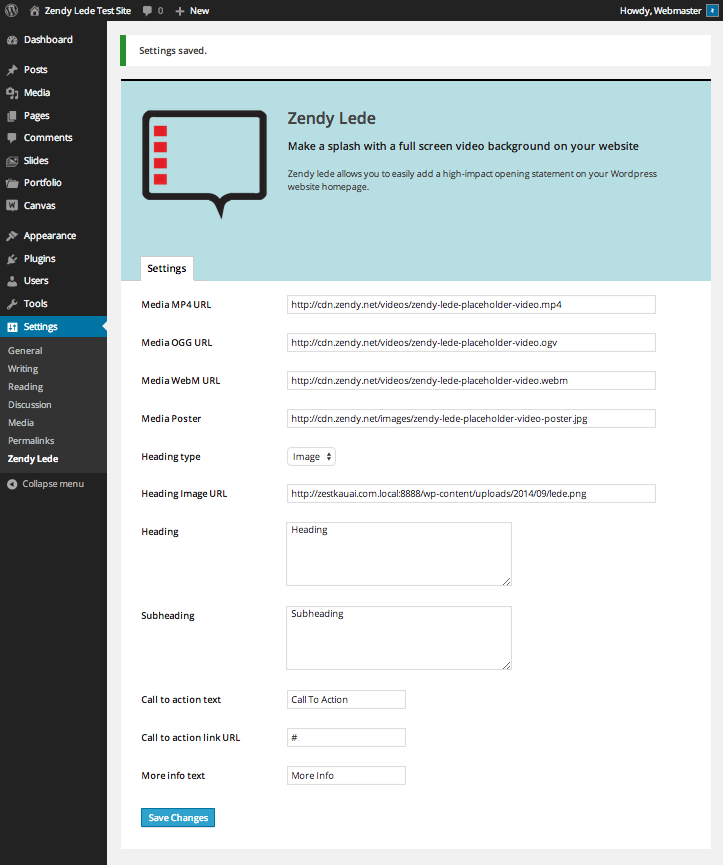This screenshot has width=723, height=865.
Task: Click the Comments bubble icon in sidebar
Action: (12, 138)
